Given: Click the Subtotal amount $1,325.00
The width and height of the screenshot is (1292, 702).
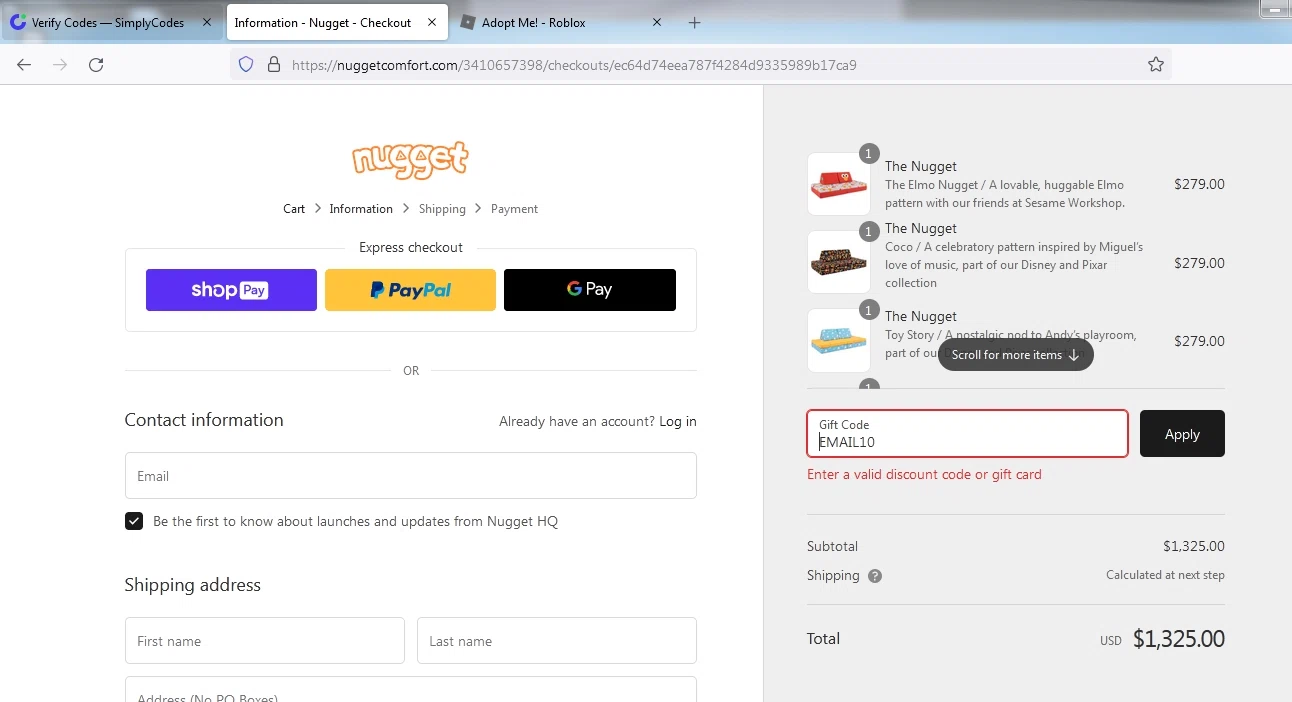Looking at the screenshot, I should tap(1193, 546).
